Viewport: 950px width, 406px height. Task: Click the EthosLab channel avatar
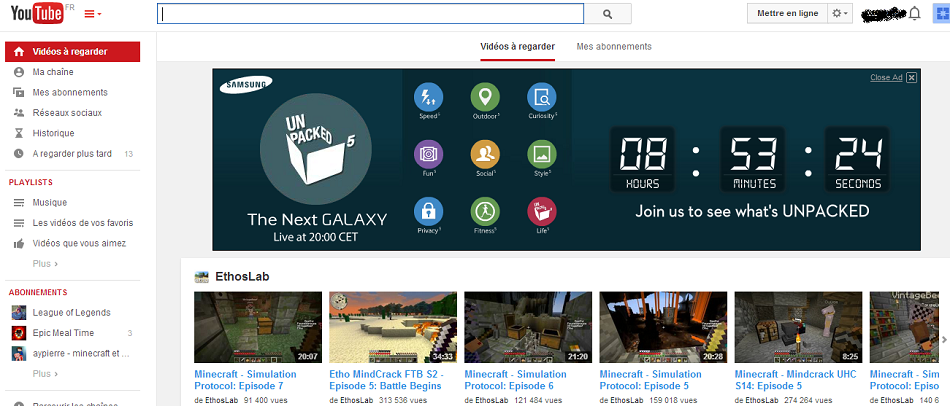(201, 277)
